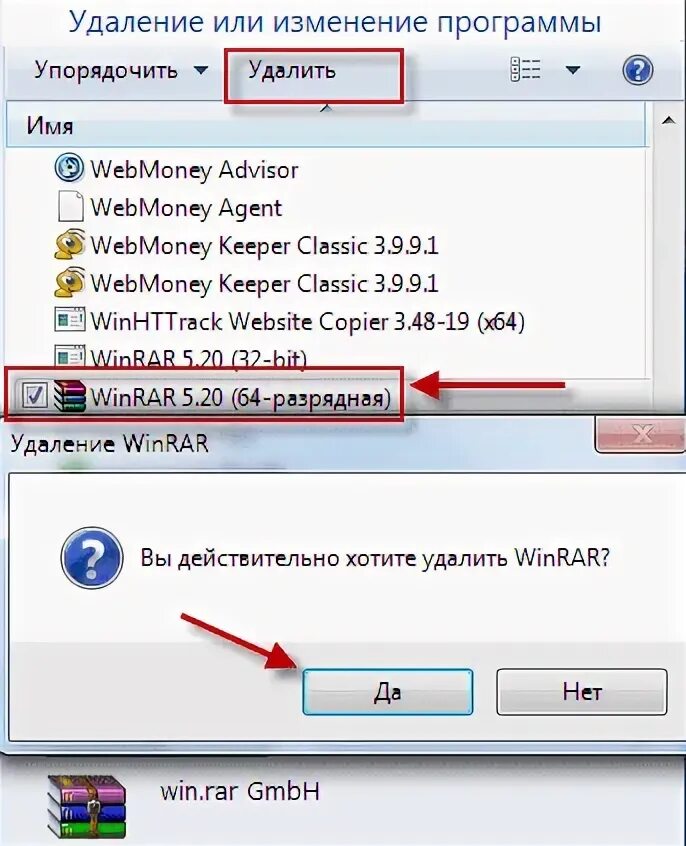The width and height of the screenshot is (686, 846).
Task: Cancel uninstall by clicking Нет
Action: pos(582,692)
